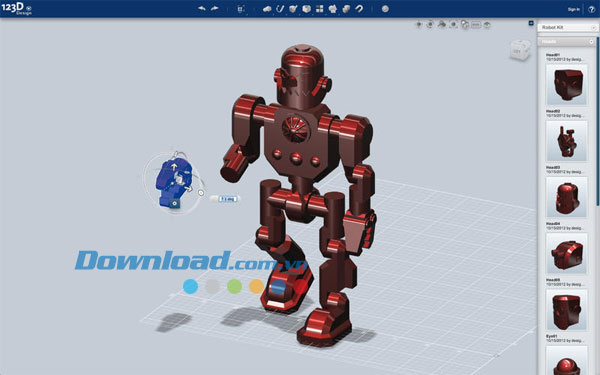Select the Snap magnet tool
Viewport: 600px width, 375px height.
point(359,8)
